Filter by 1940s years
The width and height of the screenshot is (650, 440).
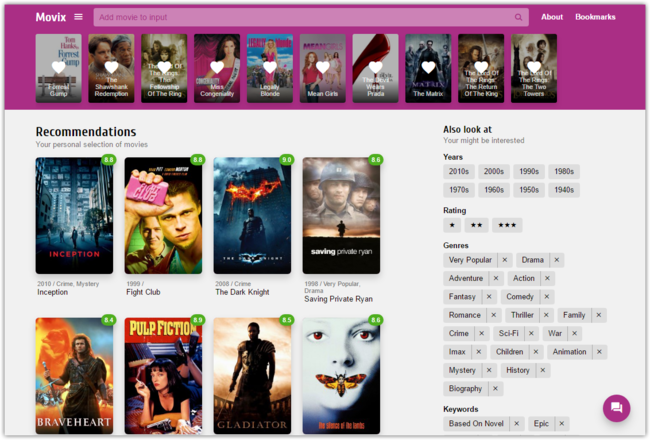pos(564,190)
